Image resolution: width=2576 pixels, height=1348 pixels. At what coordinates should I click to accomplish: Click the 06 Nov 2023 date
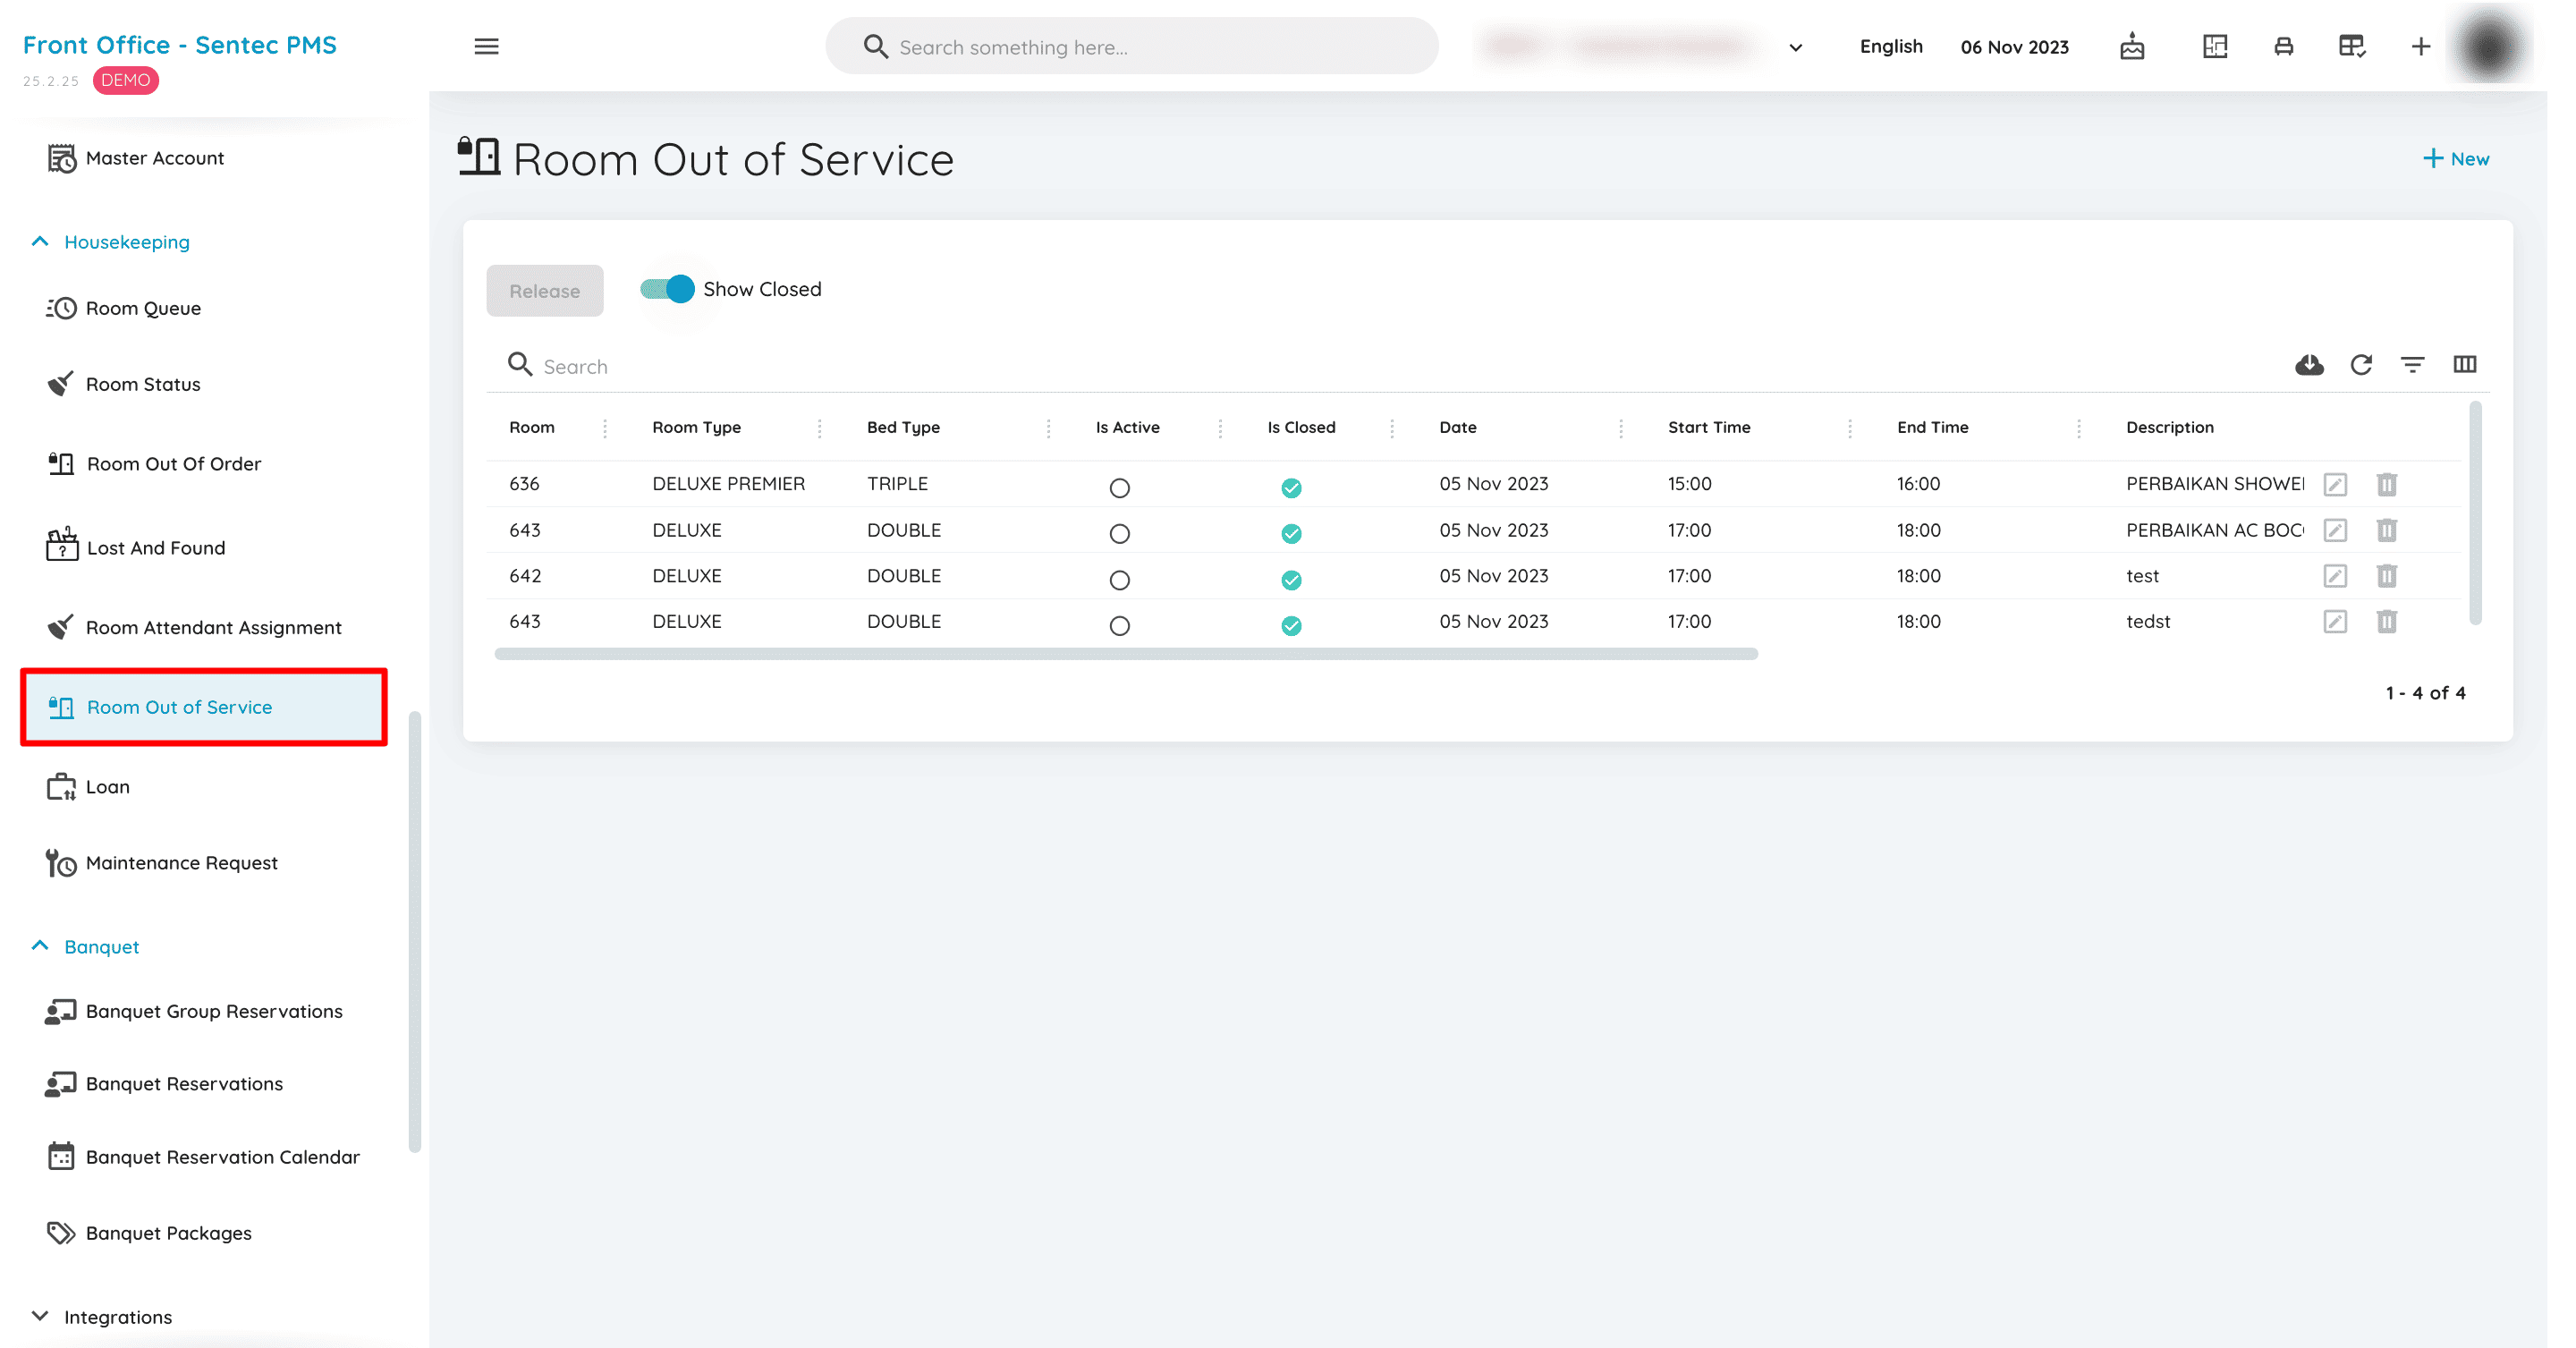click(x=2014, y=47)
